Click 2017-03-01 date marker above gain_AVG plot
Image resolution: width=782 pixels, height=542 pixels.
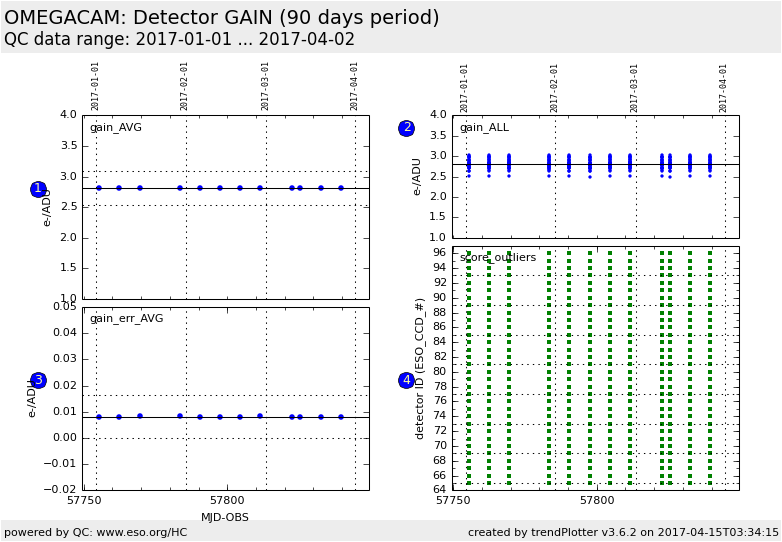[x=266, y=86]
